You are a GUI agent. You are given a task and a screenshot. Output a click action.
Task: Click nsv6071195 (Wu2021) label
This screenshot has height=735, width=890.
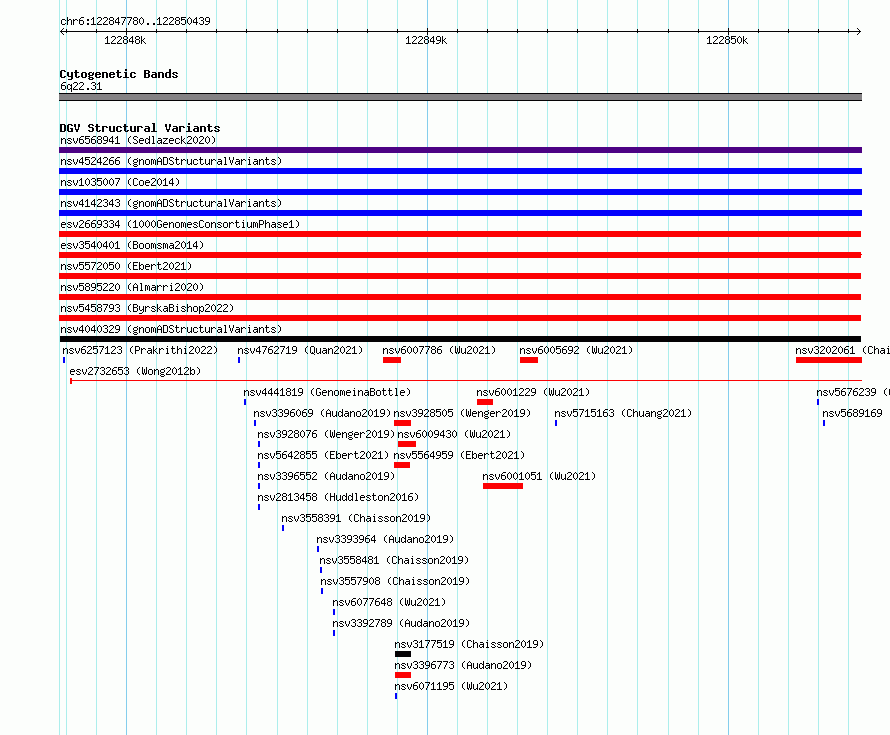pyautogui.click(x=451, y=686)
